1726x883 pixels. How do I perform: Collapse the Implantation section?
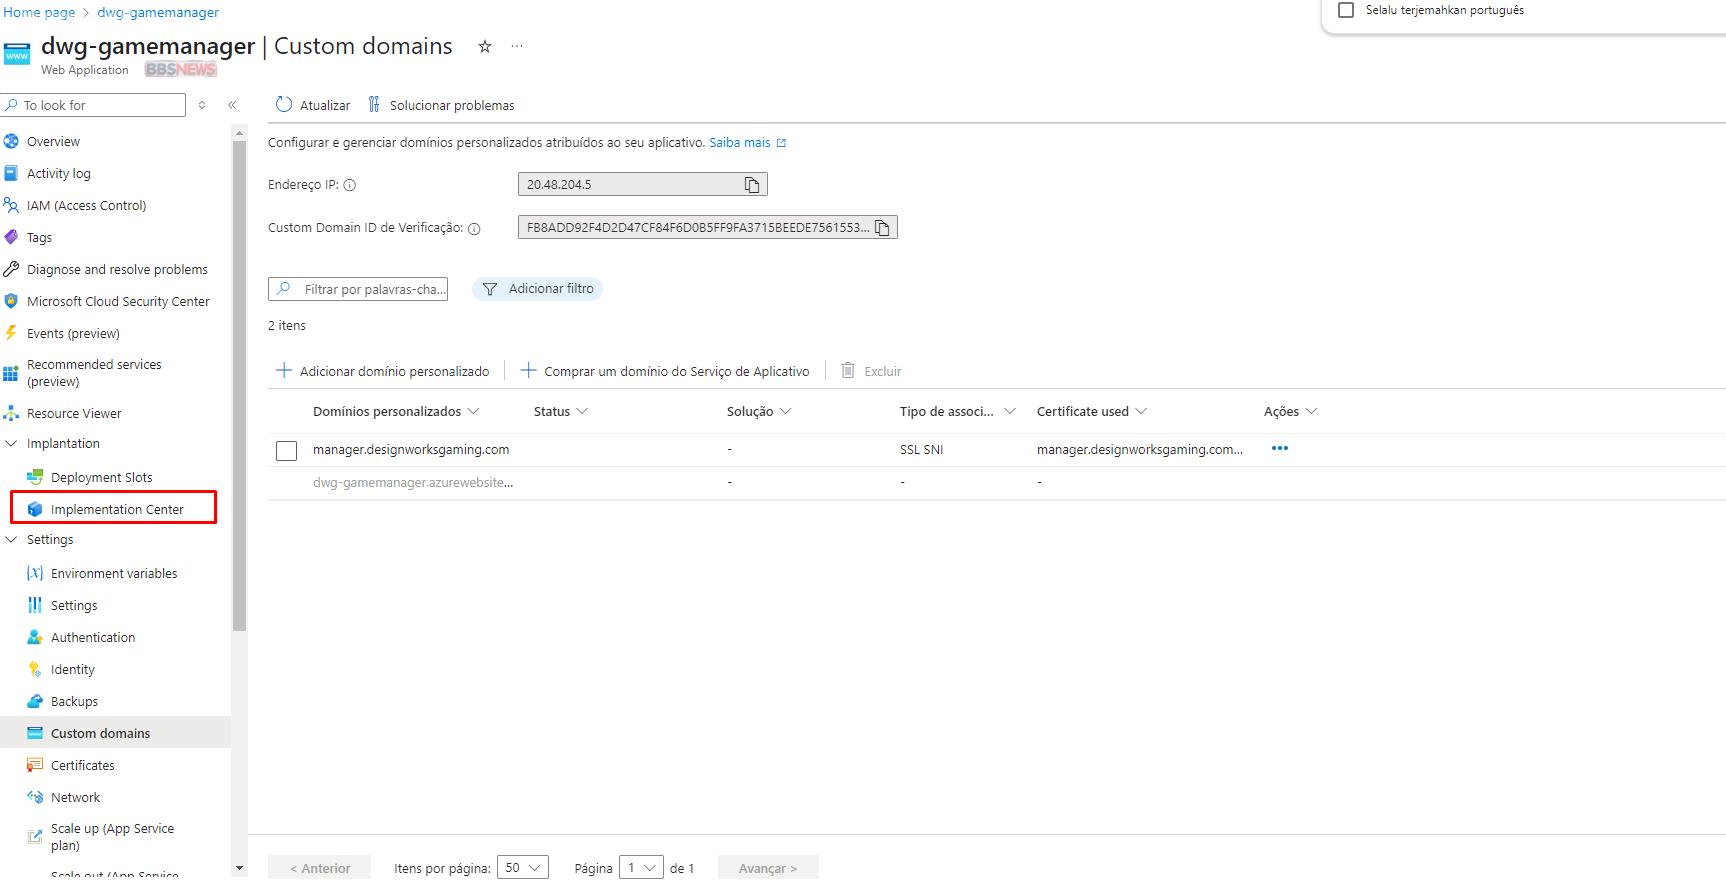coord(12,444)
